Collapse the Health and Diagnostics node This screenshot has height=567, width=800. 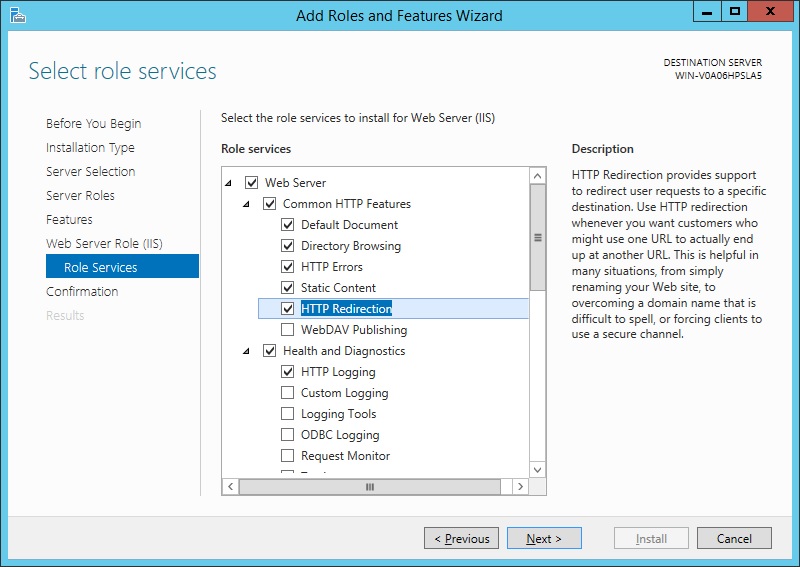[x=246, y=351]
